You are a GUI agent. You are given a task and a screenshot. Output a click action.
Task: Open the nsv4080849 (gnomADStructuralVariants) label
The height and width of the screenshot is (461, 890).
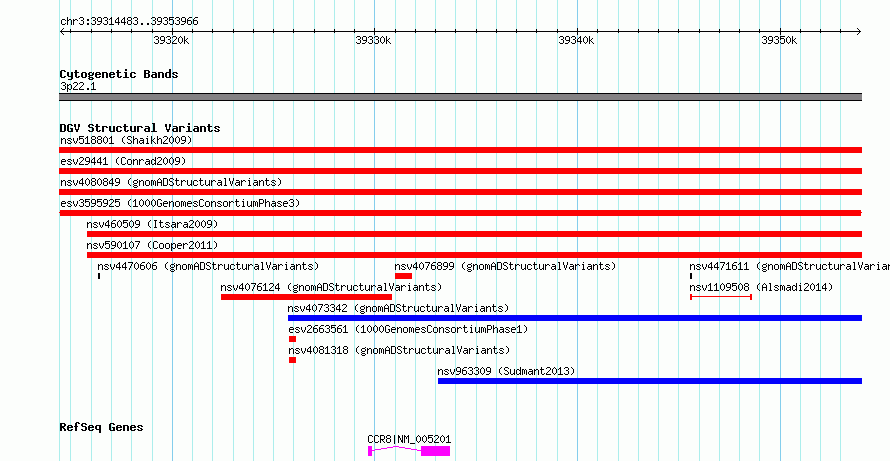[171, 182]
